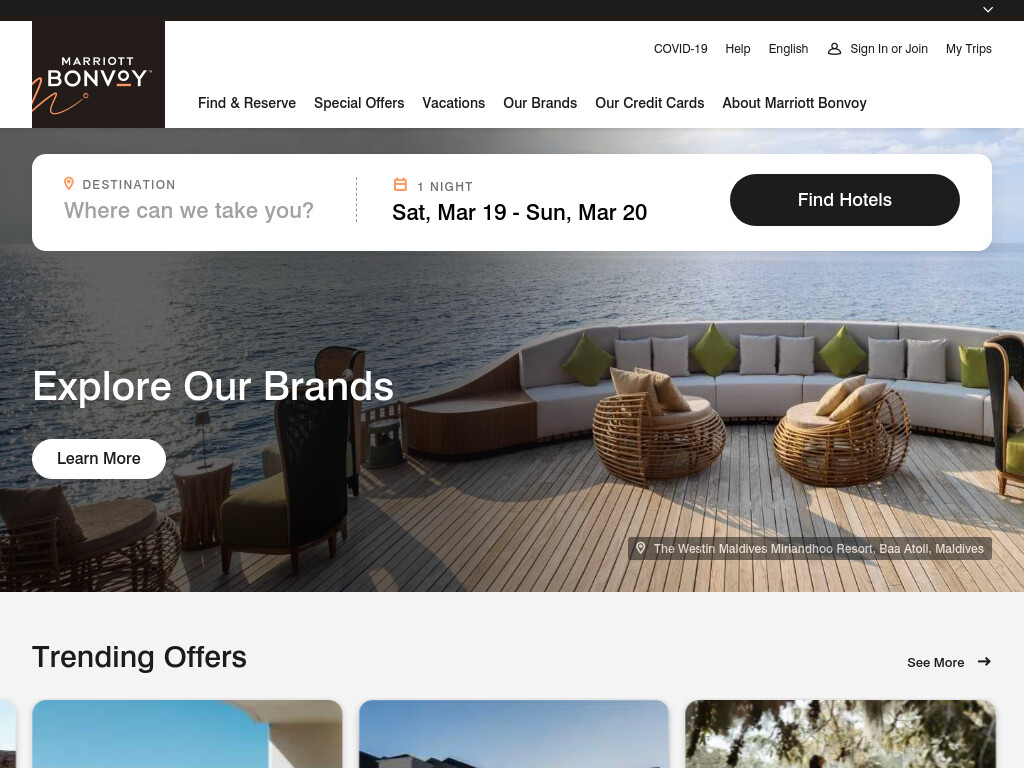
Task: Click the See More arrow icon
Action: pyautogui.click(x=984, y=662)
